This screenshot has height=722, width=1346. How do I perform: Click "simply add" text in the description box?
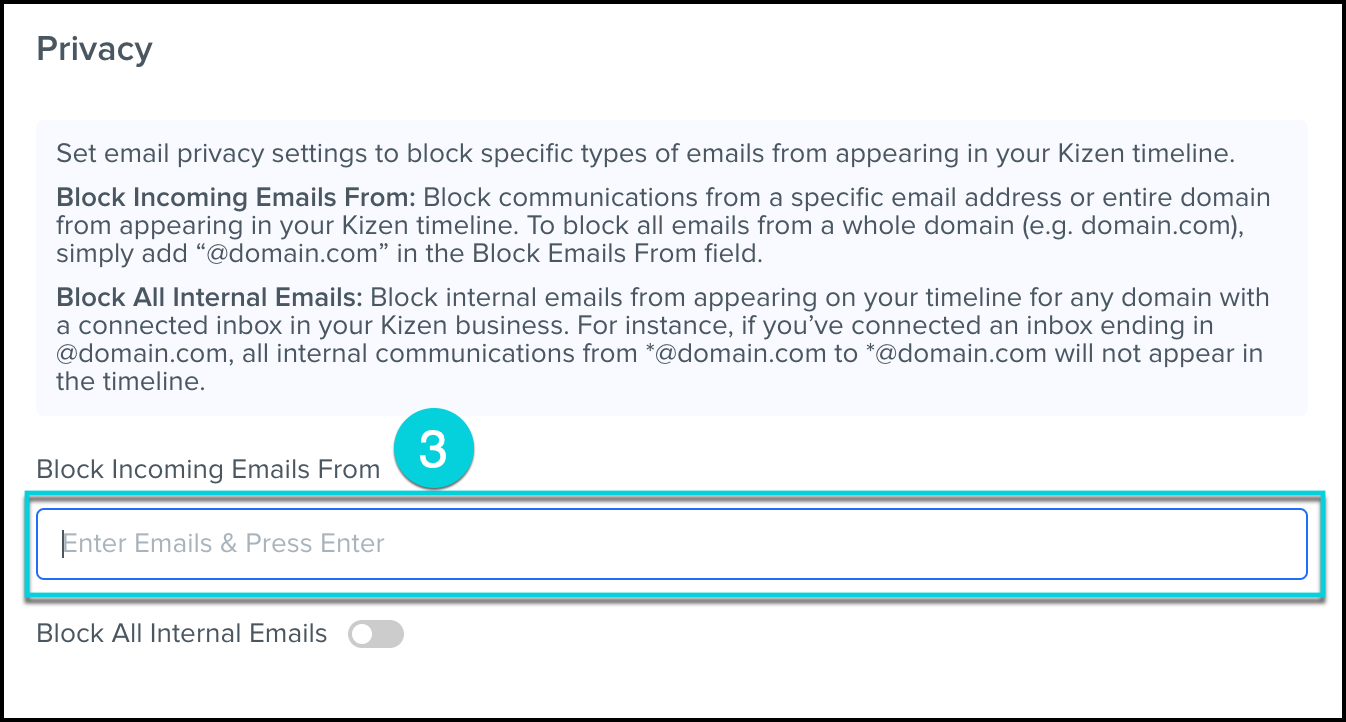click(x=103, y=254)
